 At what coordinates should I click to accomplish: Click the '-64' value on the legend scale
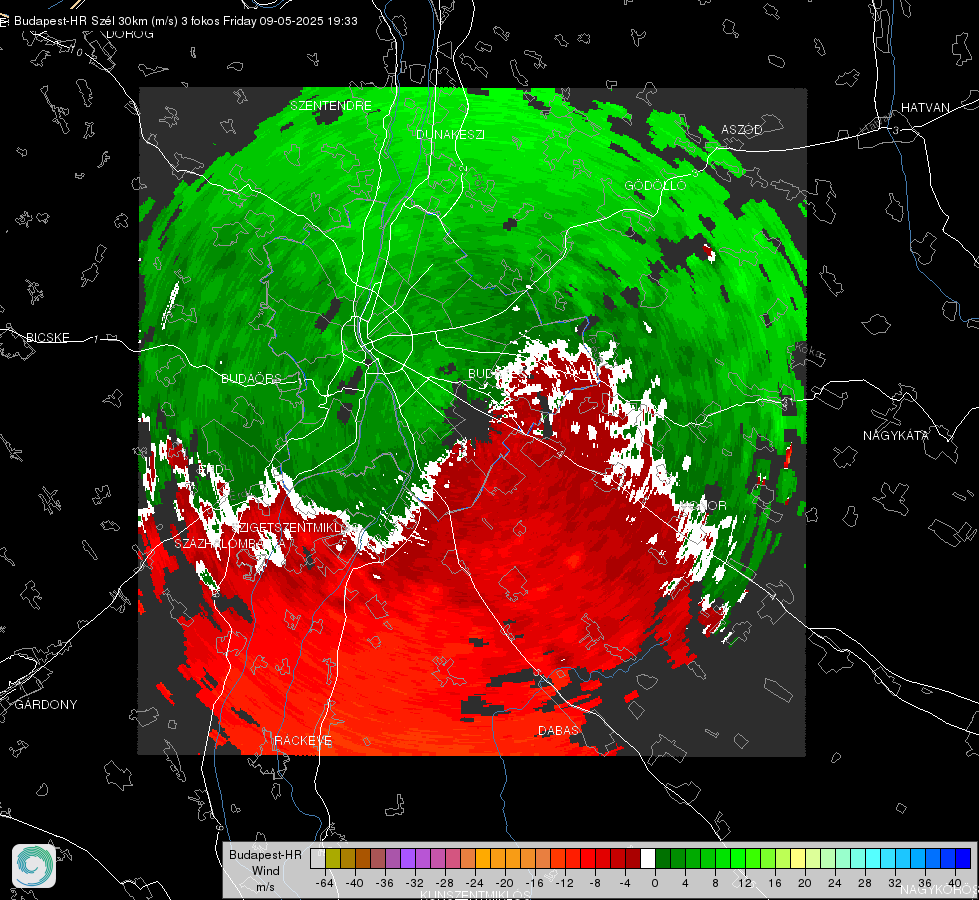pos(325,883)
